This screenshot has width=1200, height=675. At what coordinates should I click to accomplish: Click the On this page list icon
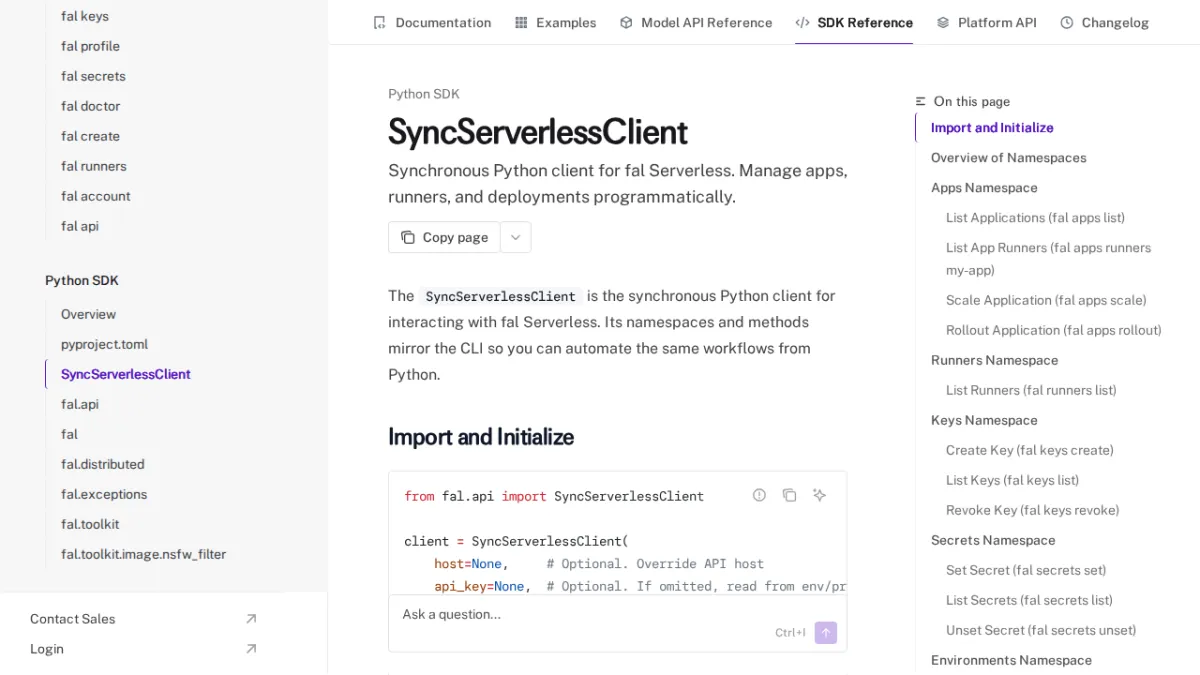tap(921, 101)
